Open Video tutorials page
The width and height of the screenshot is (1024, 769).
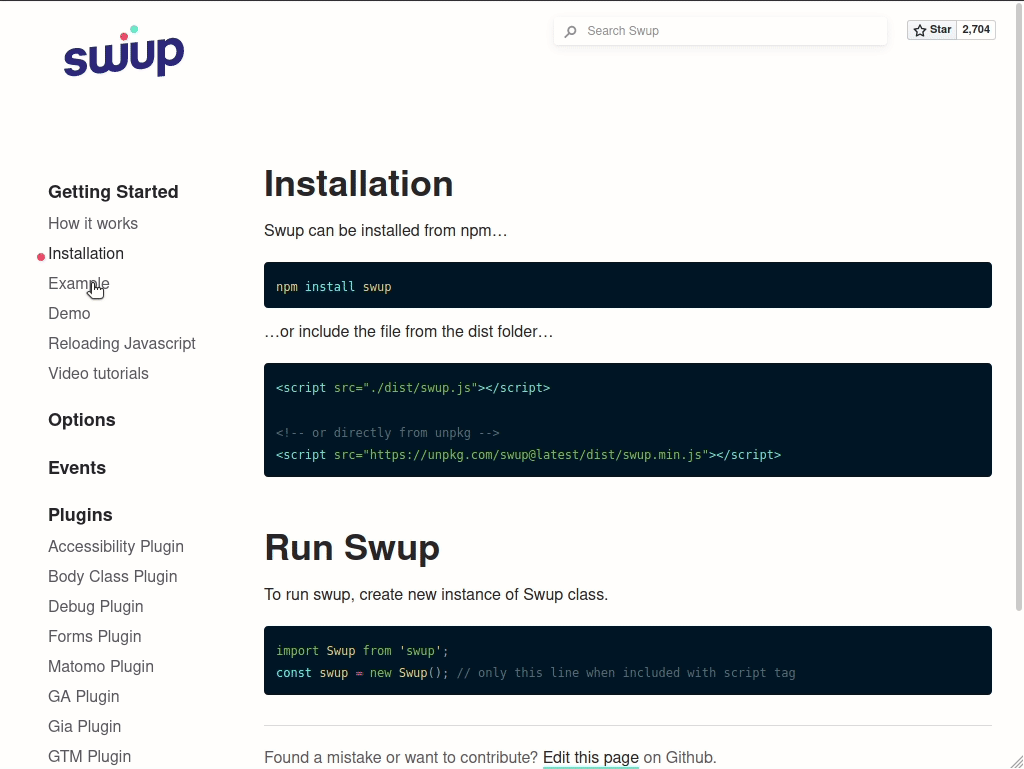tap(98, 373)
